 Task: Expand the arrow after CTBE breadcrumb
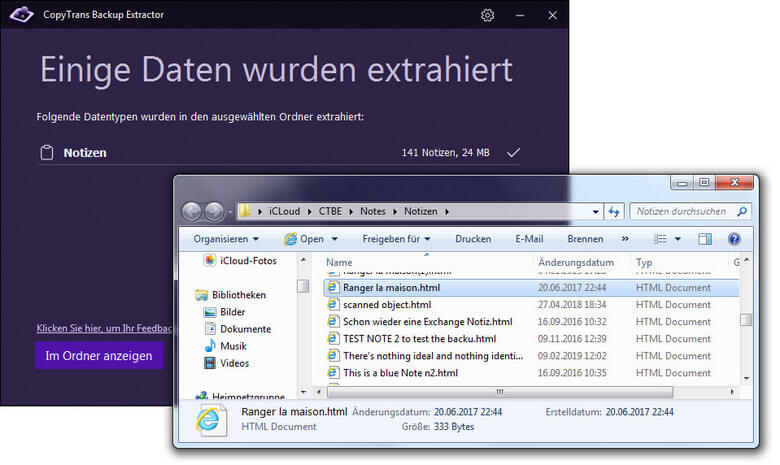(x=351, y=212)
